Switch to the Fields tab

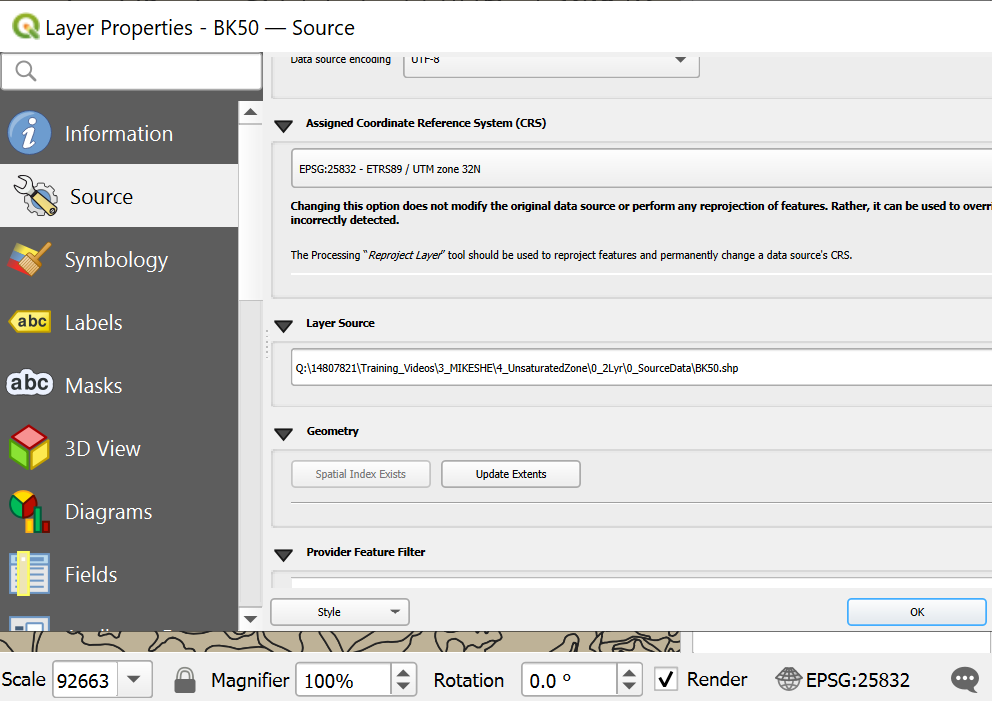click(x=119, y=574)
